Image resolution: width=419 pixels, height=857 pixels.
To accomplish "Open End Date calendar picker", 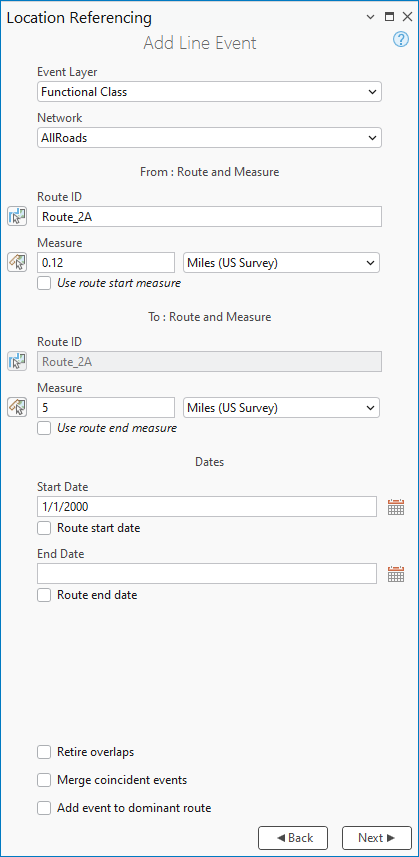I will coord(396,574).
